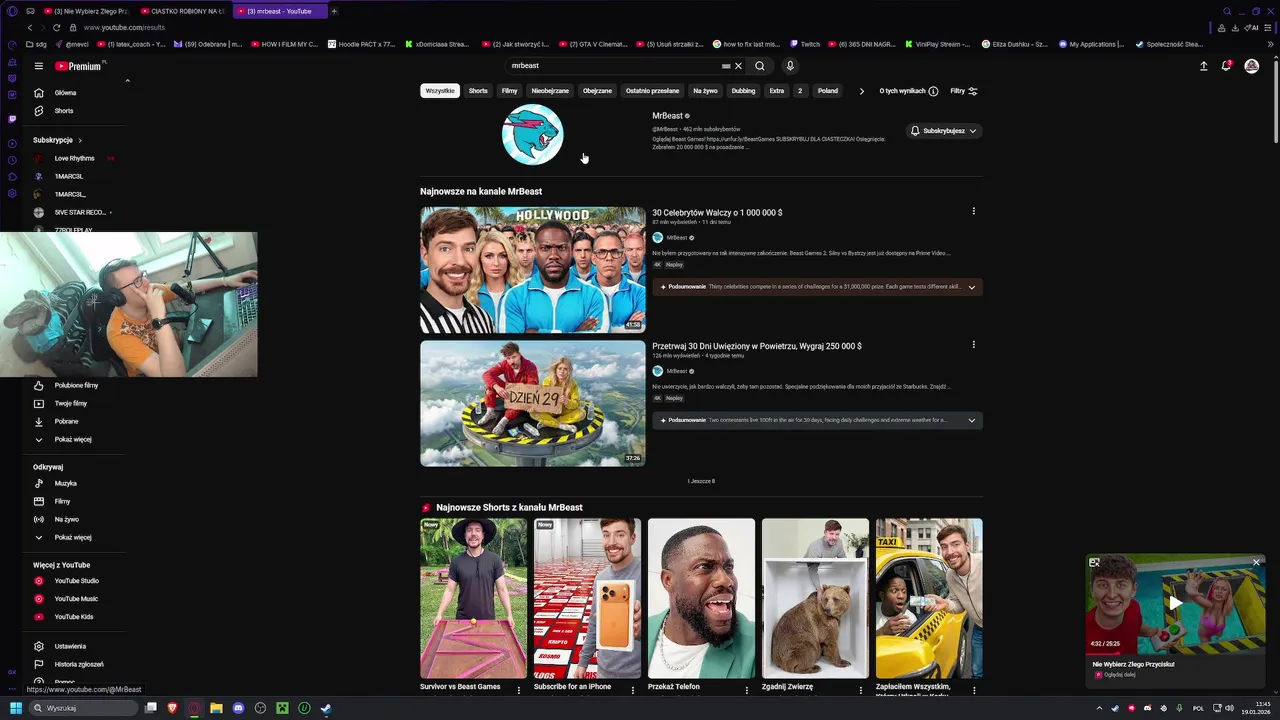The image size is (1280, 720).
Task: Select the Poland filter chip
Action: 828,91
